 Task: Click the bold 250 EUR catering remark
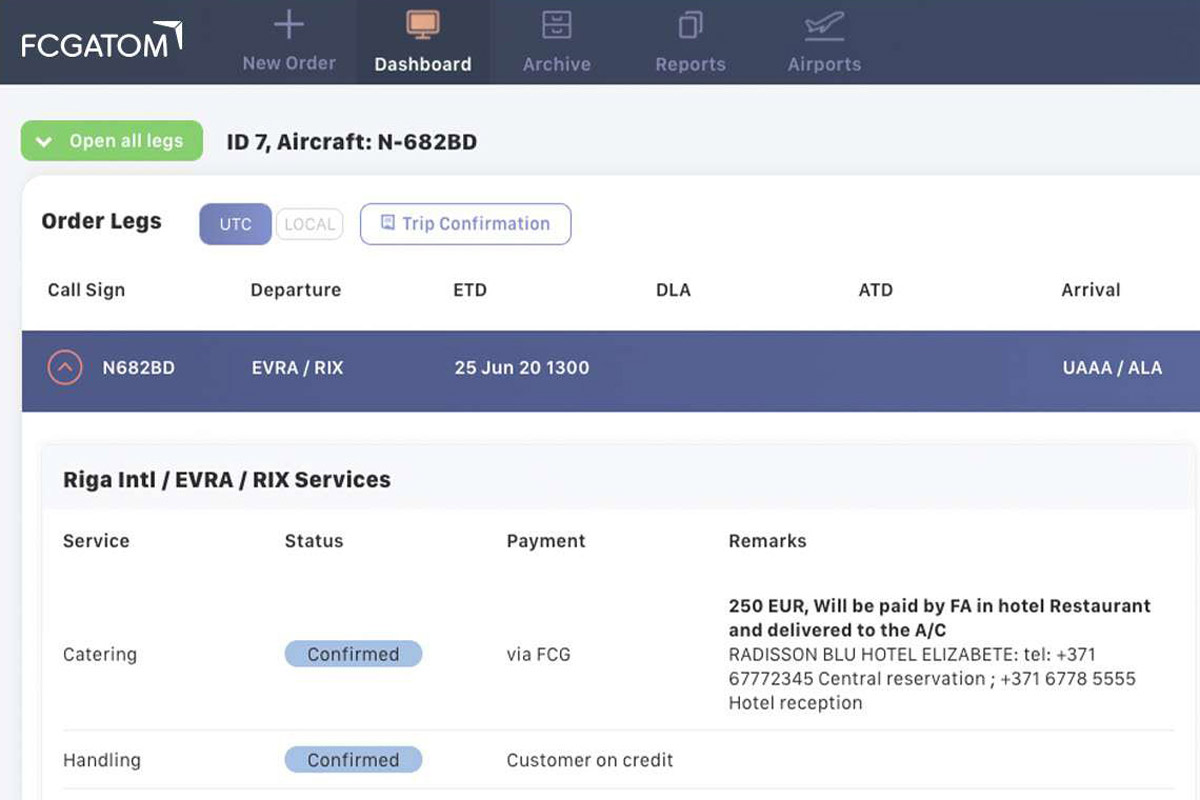click(940, 618)
